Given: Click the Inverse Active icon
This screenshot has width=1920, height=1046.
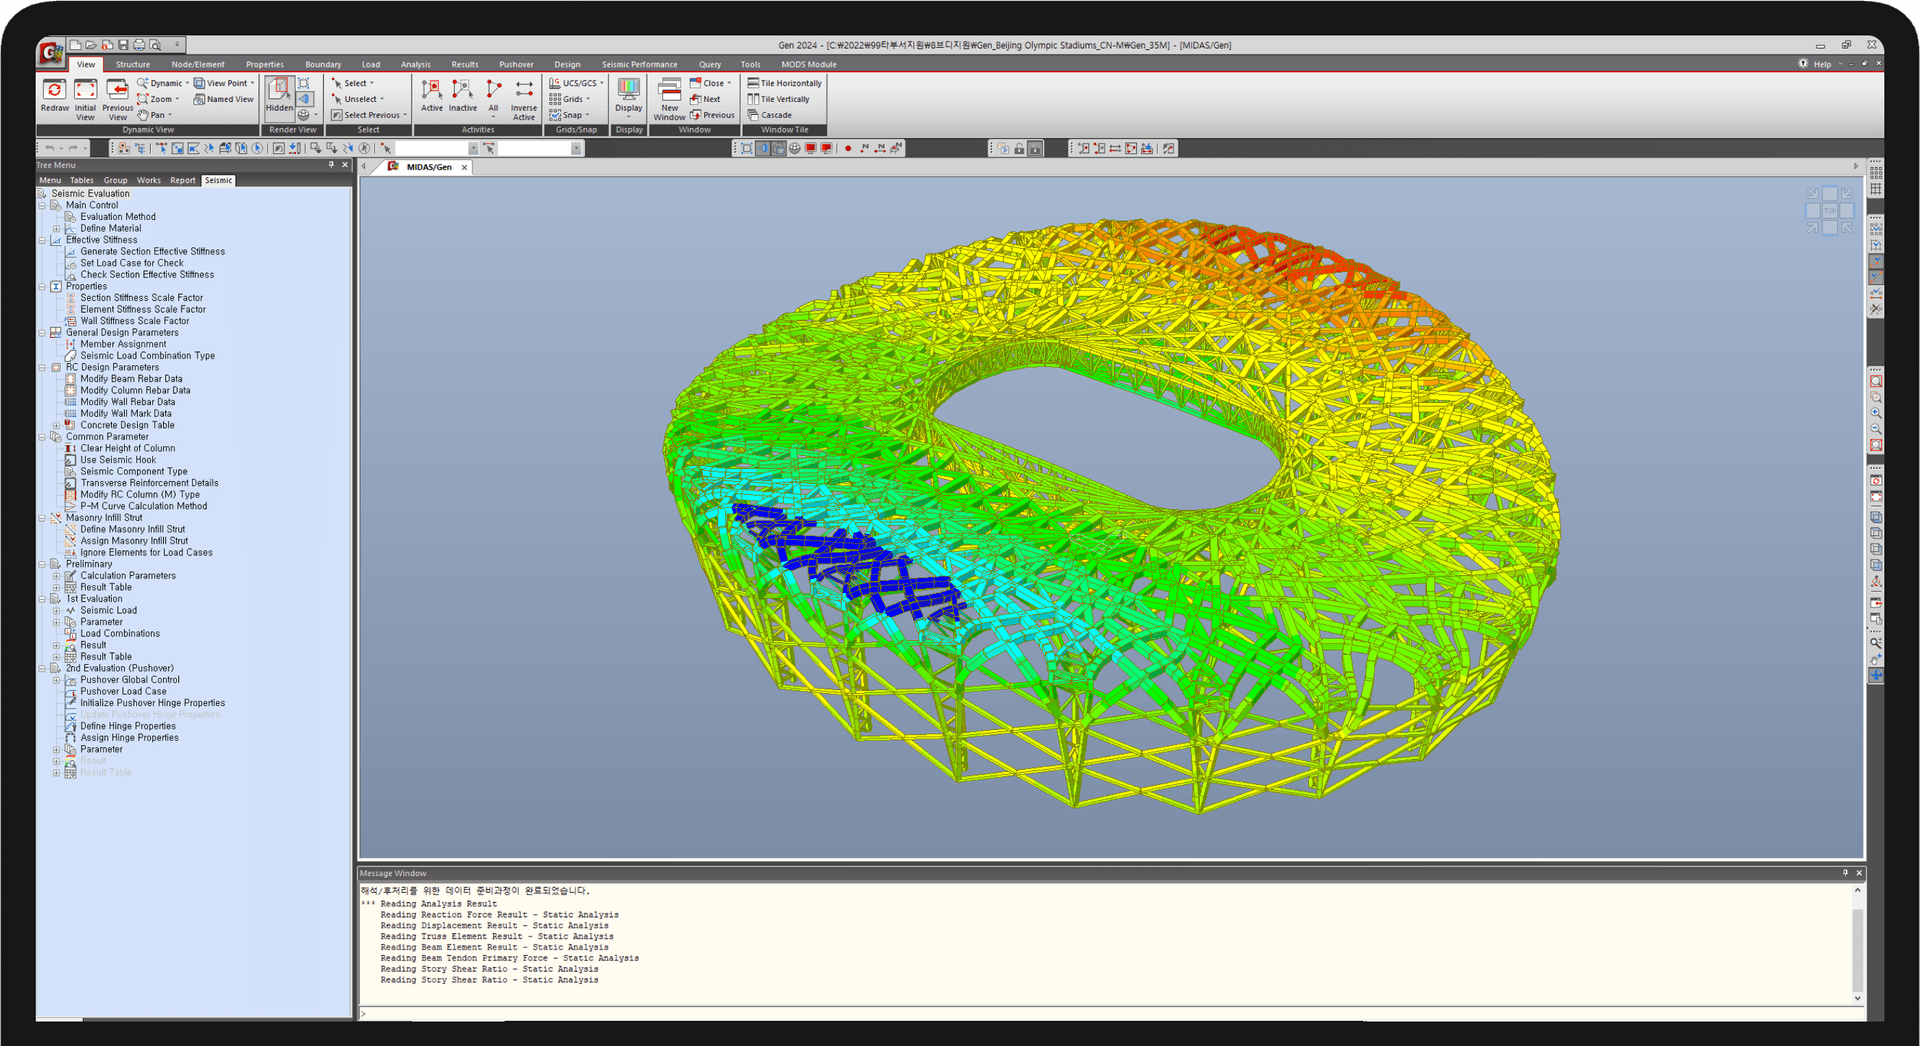Looking at the screenshot, I should click(523, 92).
